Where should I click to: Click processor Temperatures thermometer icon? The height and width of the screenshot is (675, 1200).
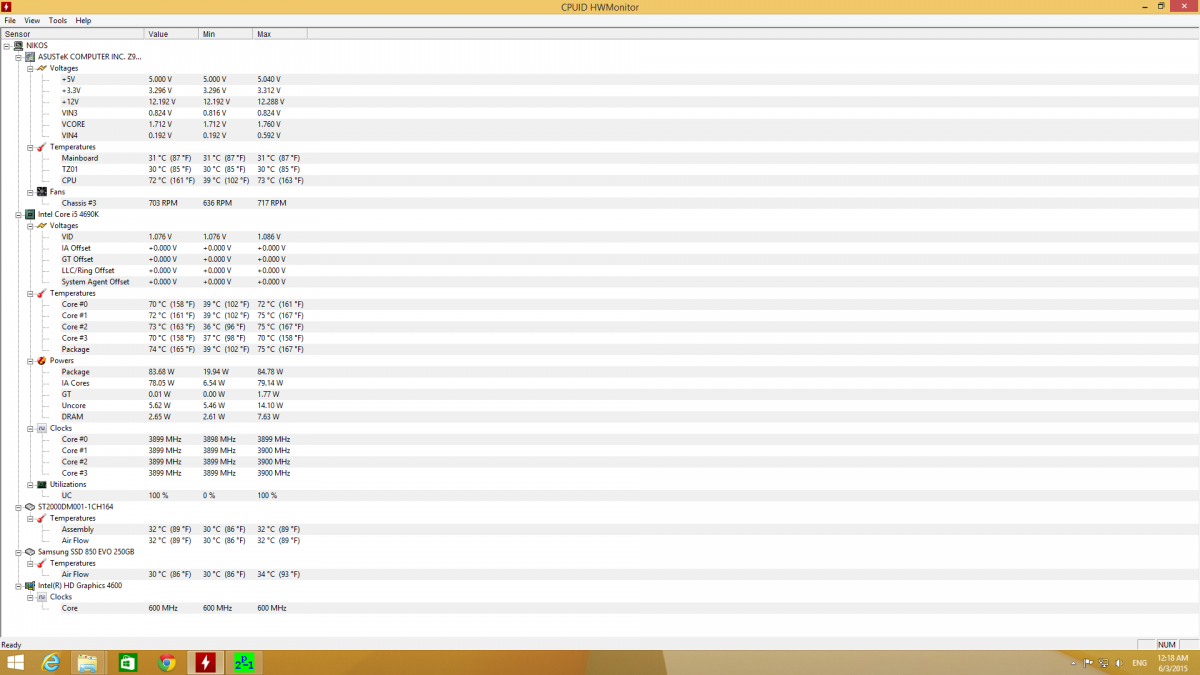coord(42,293)
